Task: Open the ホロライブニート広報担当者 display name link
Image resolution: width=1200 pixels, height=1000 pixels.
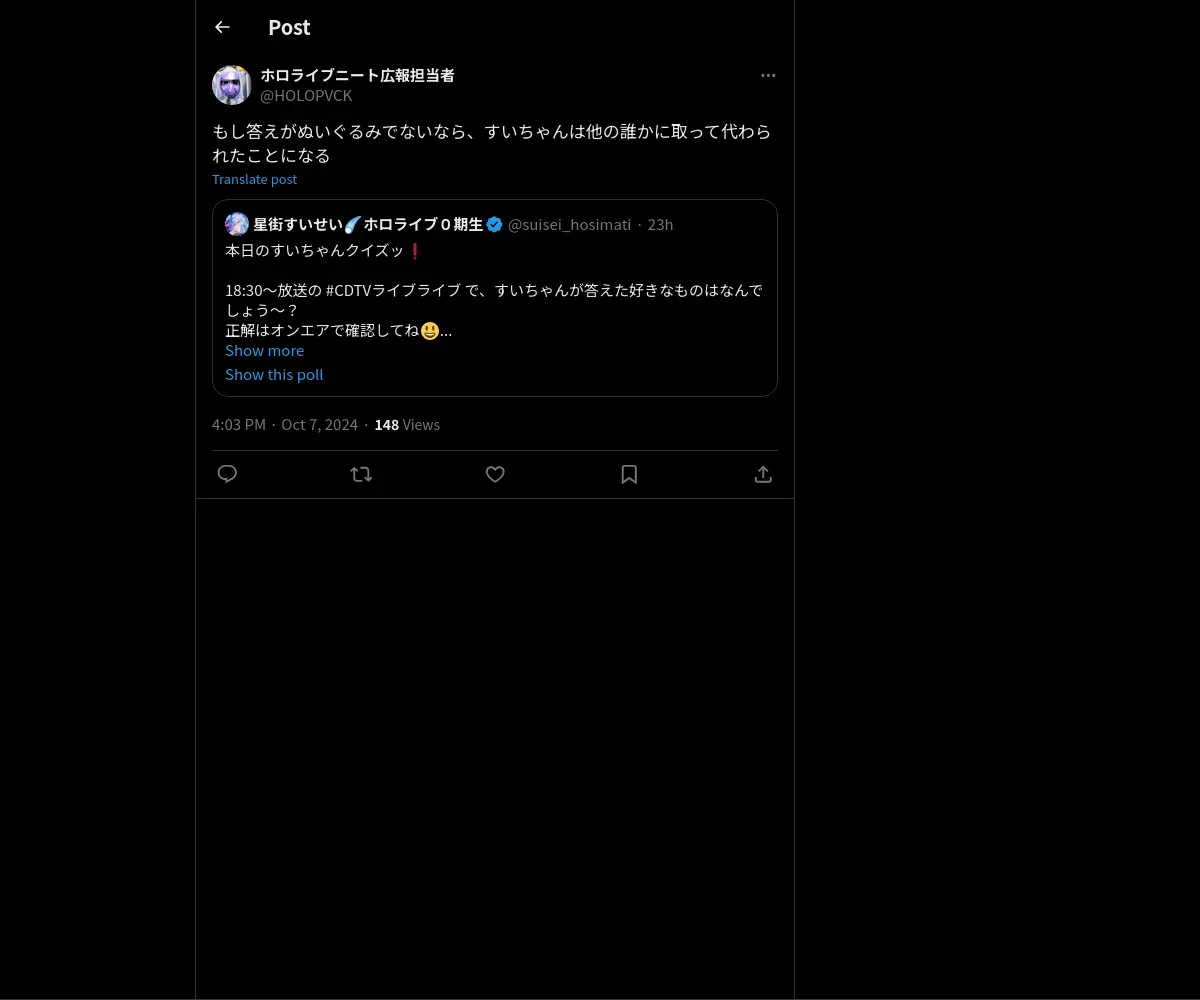Action: coord(357,75)
